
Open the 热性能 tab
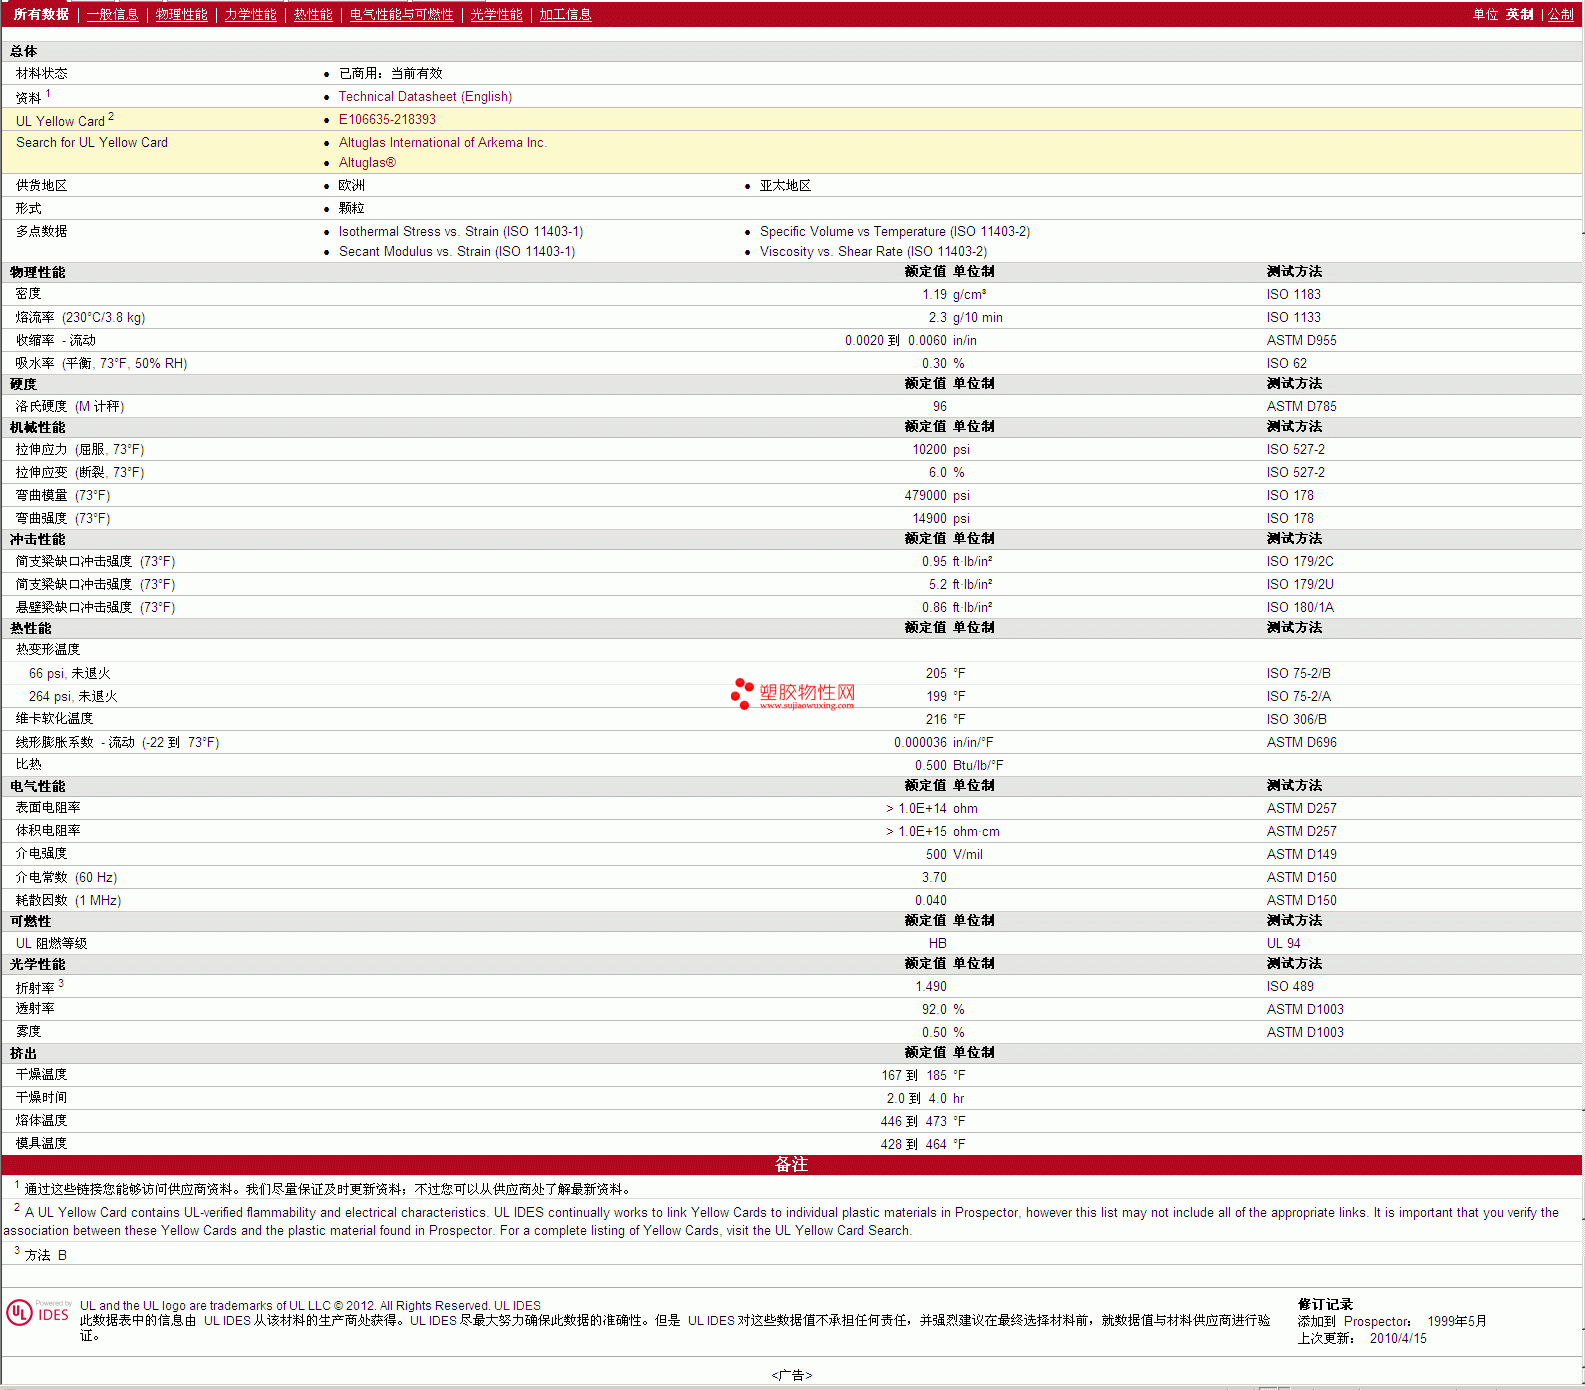(313, 14)
